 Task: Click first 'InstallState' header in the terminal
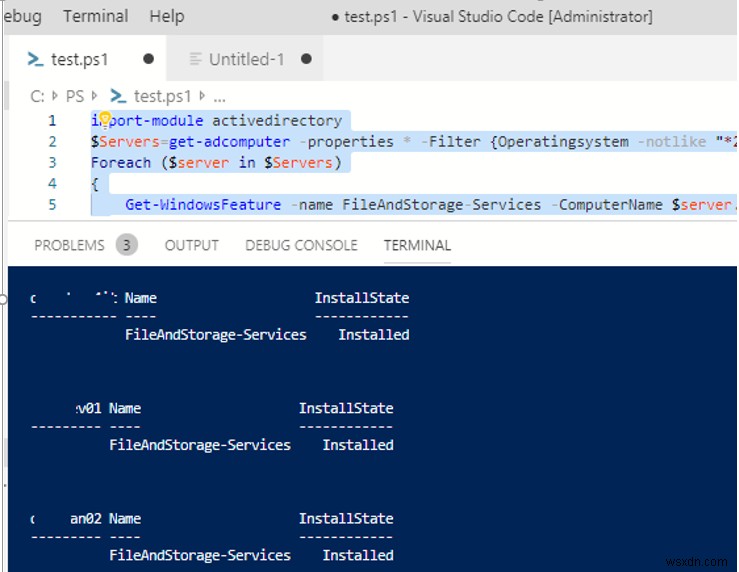tap(362, 298)
